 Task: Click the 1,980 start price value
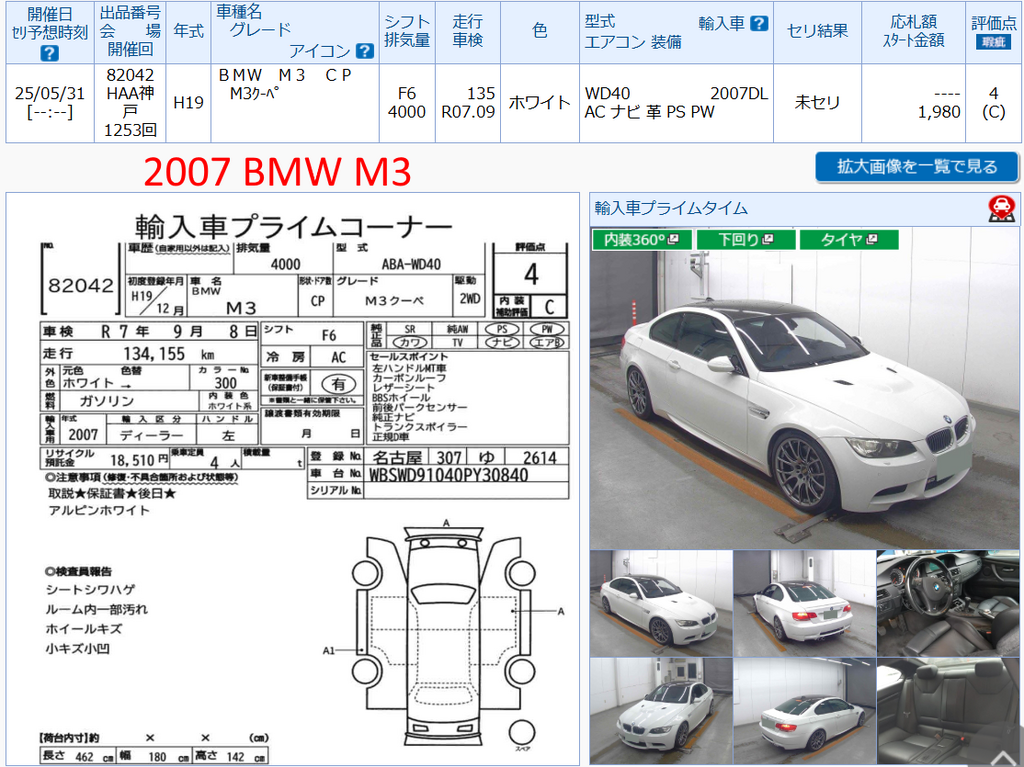point(939,112)
